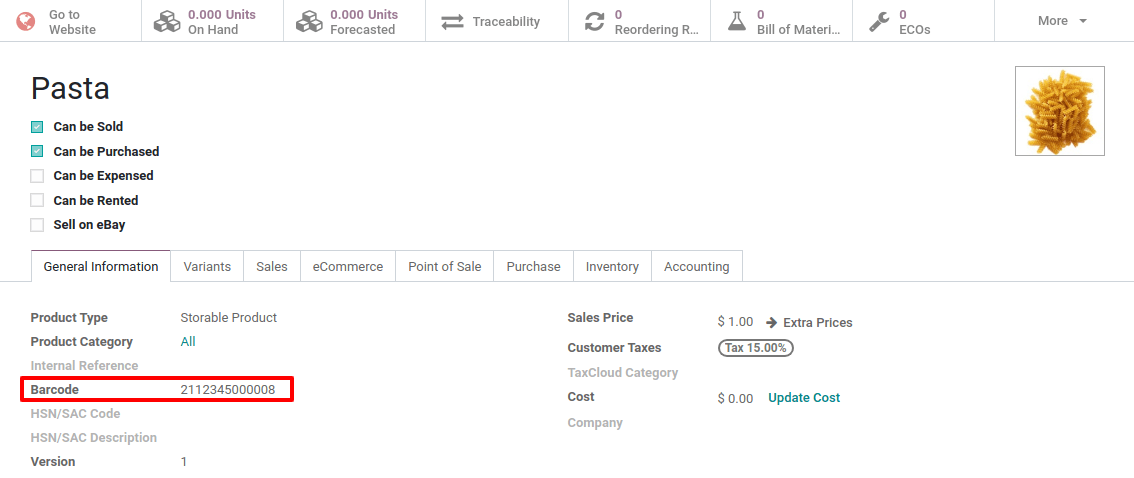Expand the More dropdown menu
Image resolution: width=1134 pixels, height=478 pixels.
(x=1062, y=21)
